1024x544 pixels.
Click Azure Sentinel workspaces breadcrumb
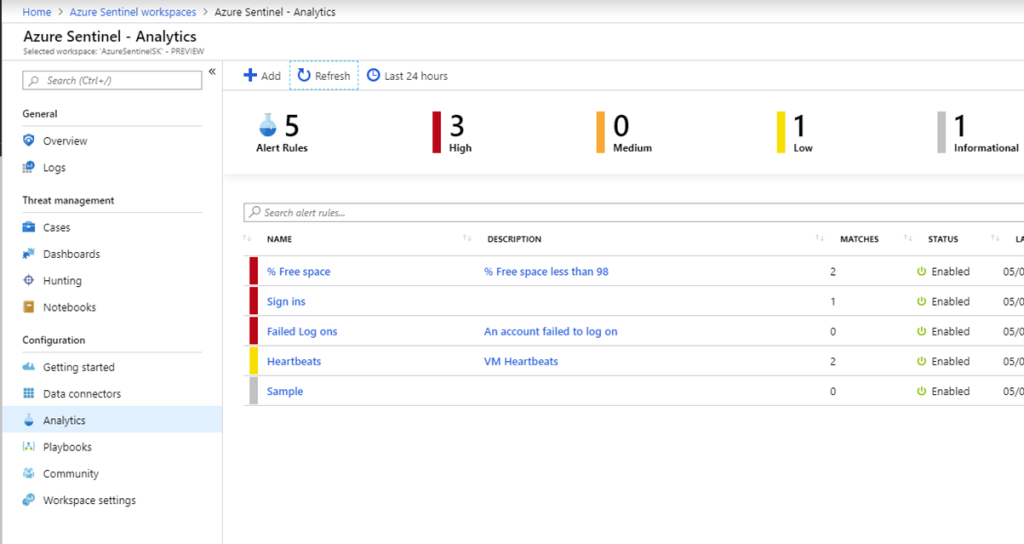(x=133, y=12)
